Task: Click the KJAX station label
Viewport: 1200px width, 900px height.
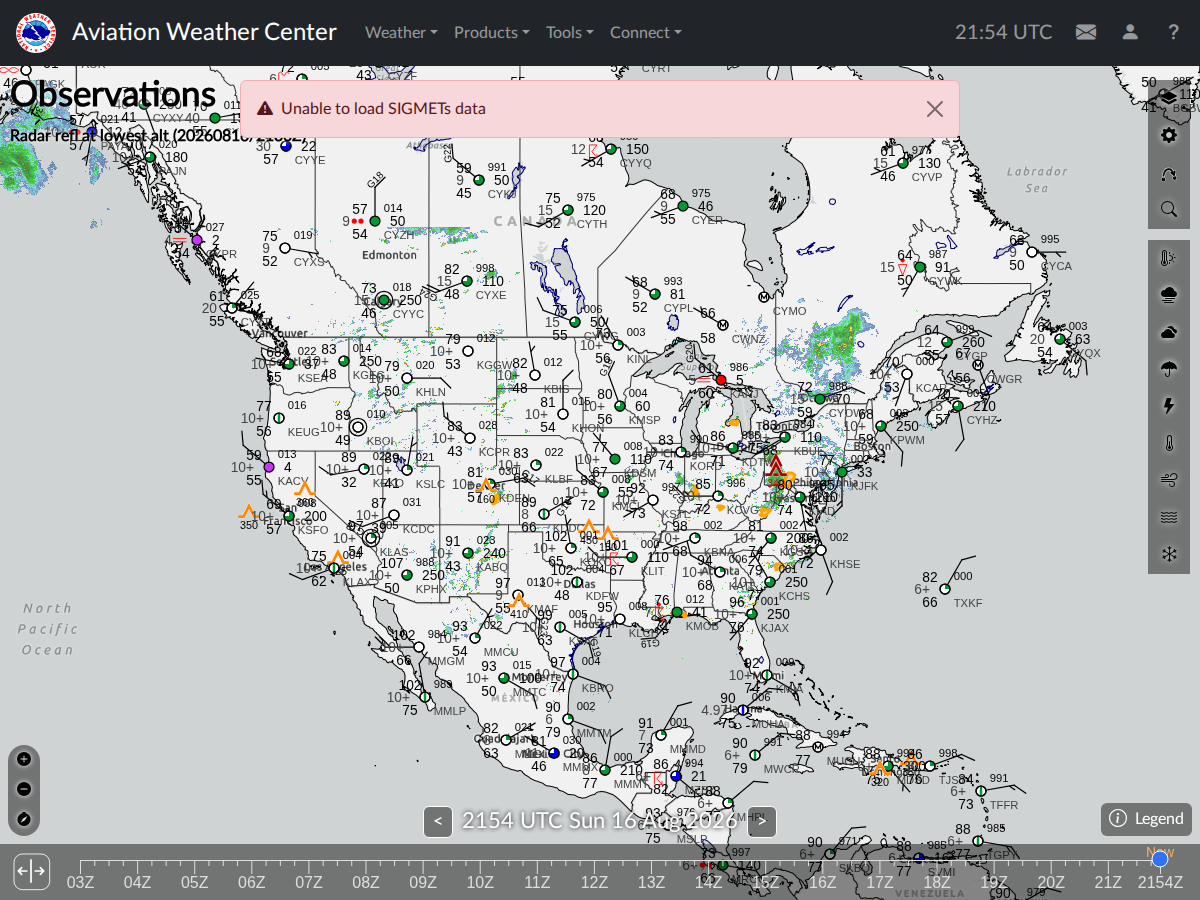Action: [x=774, y=628]
